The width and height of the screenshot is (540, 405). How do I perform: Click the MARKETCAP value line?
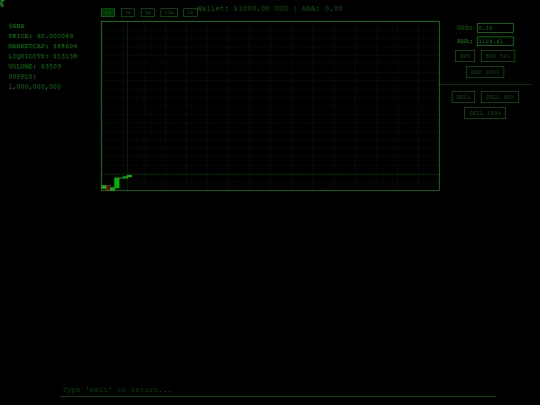[x=43, y=46]
